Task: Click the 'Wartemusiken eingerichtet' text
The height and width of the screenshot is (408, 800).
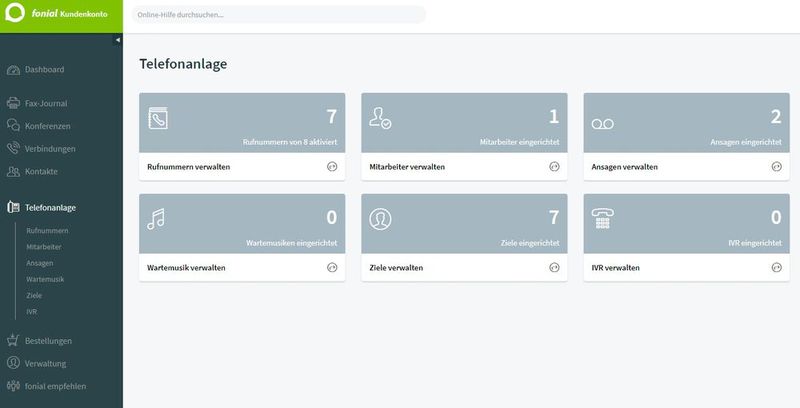Action: point(292,243)
